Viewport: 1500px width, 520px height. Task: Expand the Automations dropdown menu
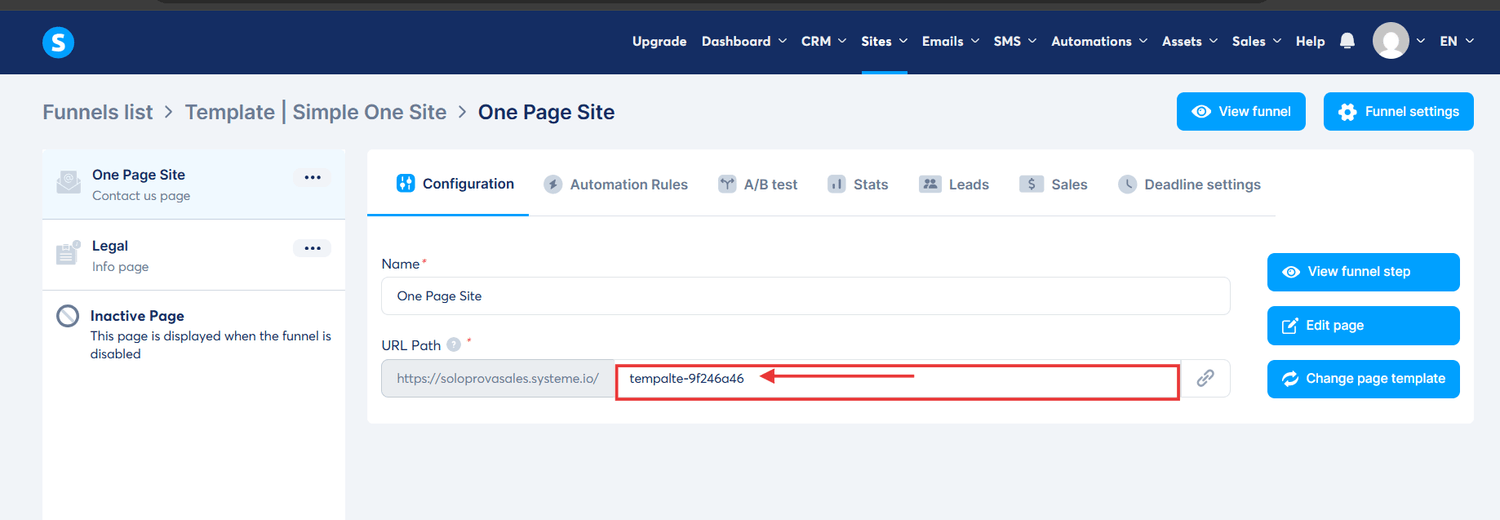(1098, 41)
